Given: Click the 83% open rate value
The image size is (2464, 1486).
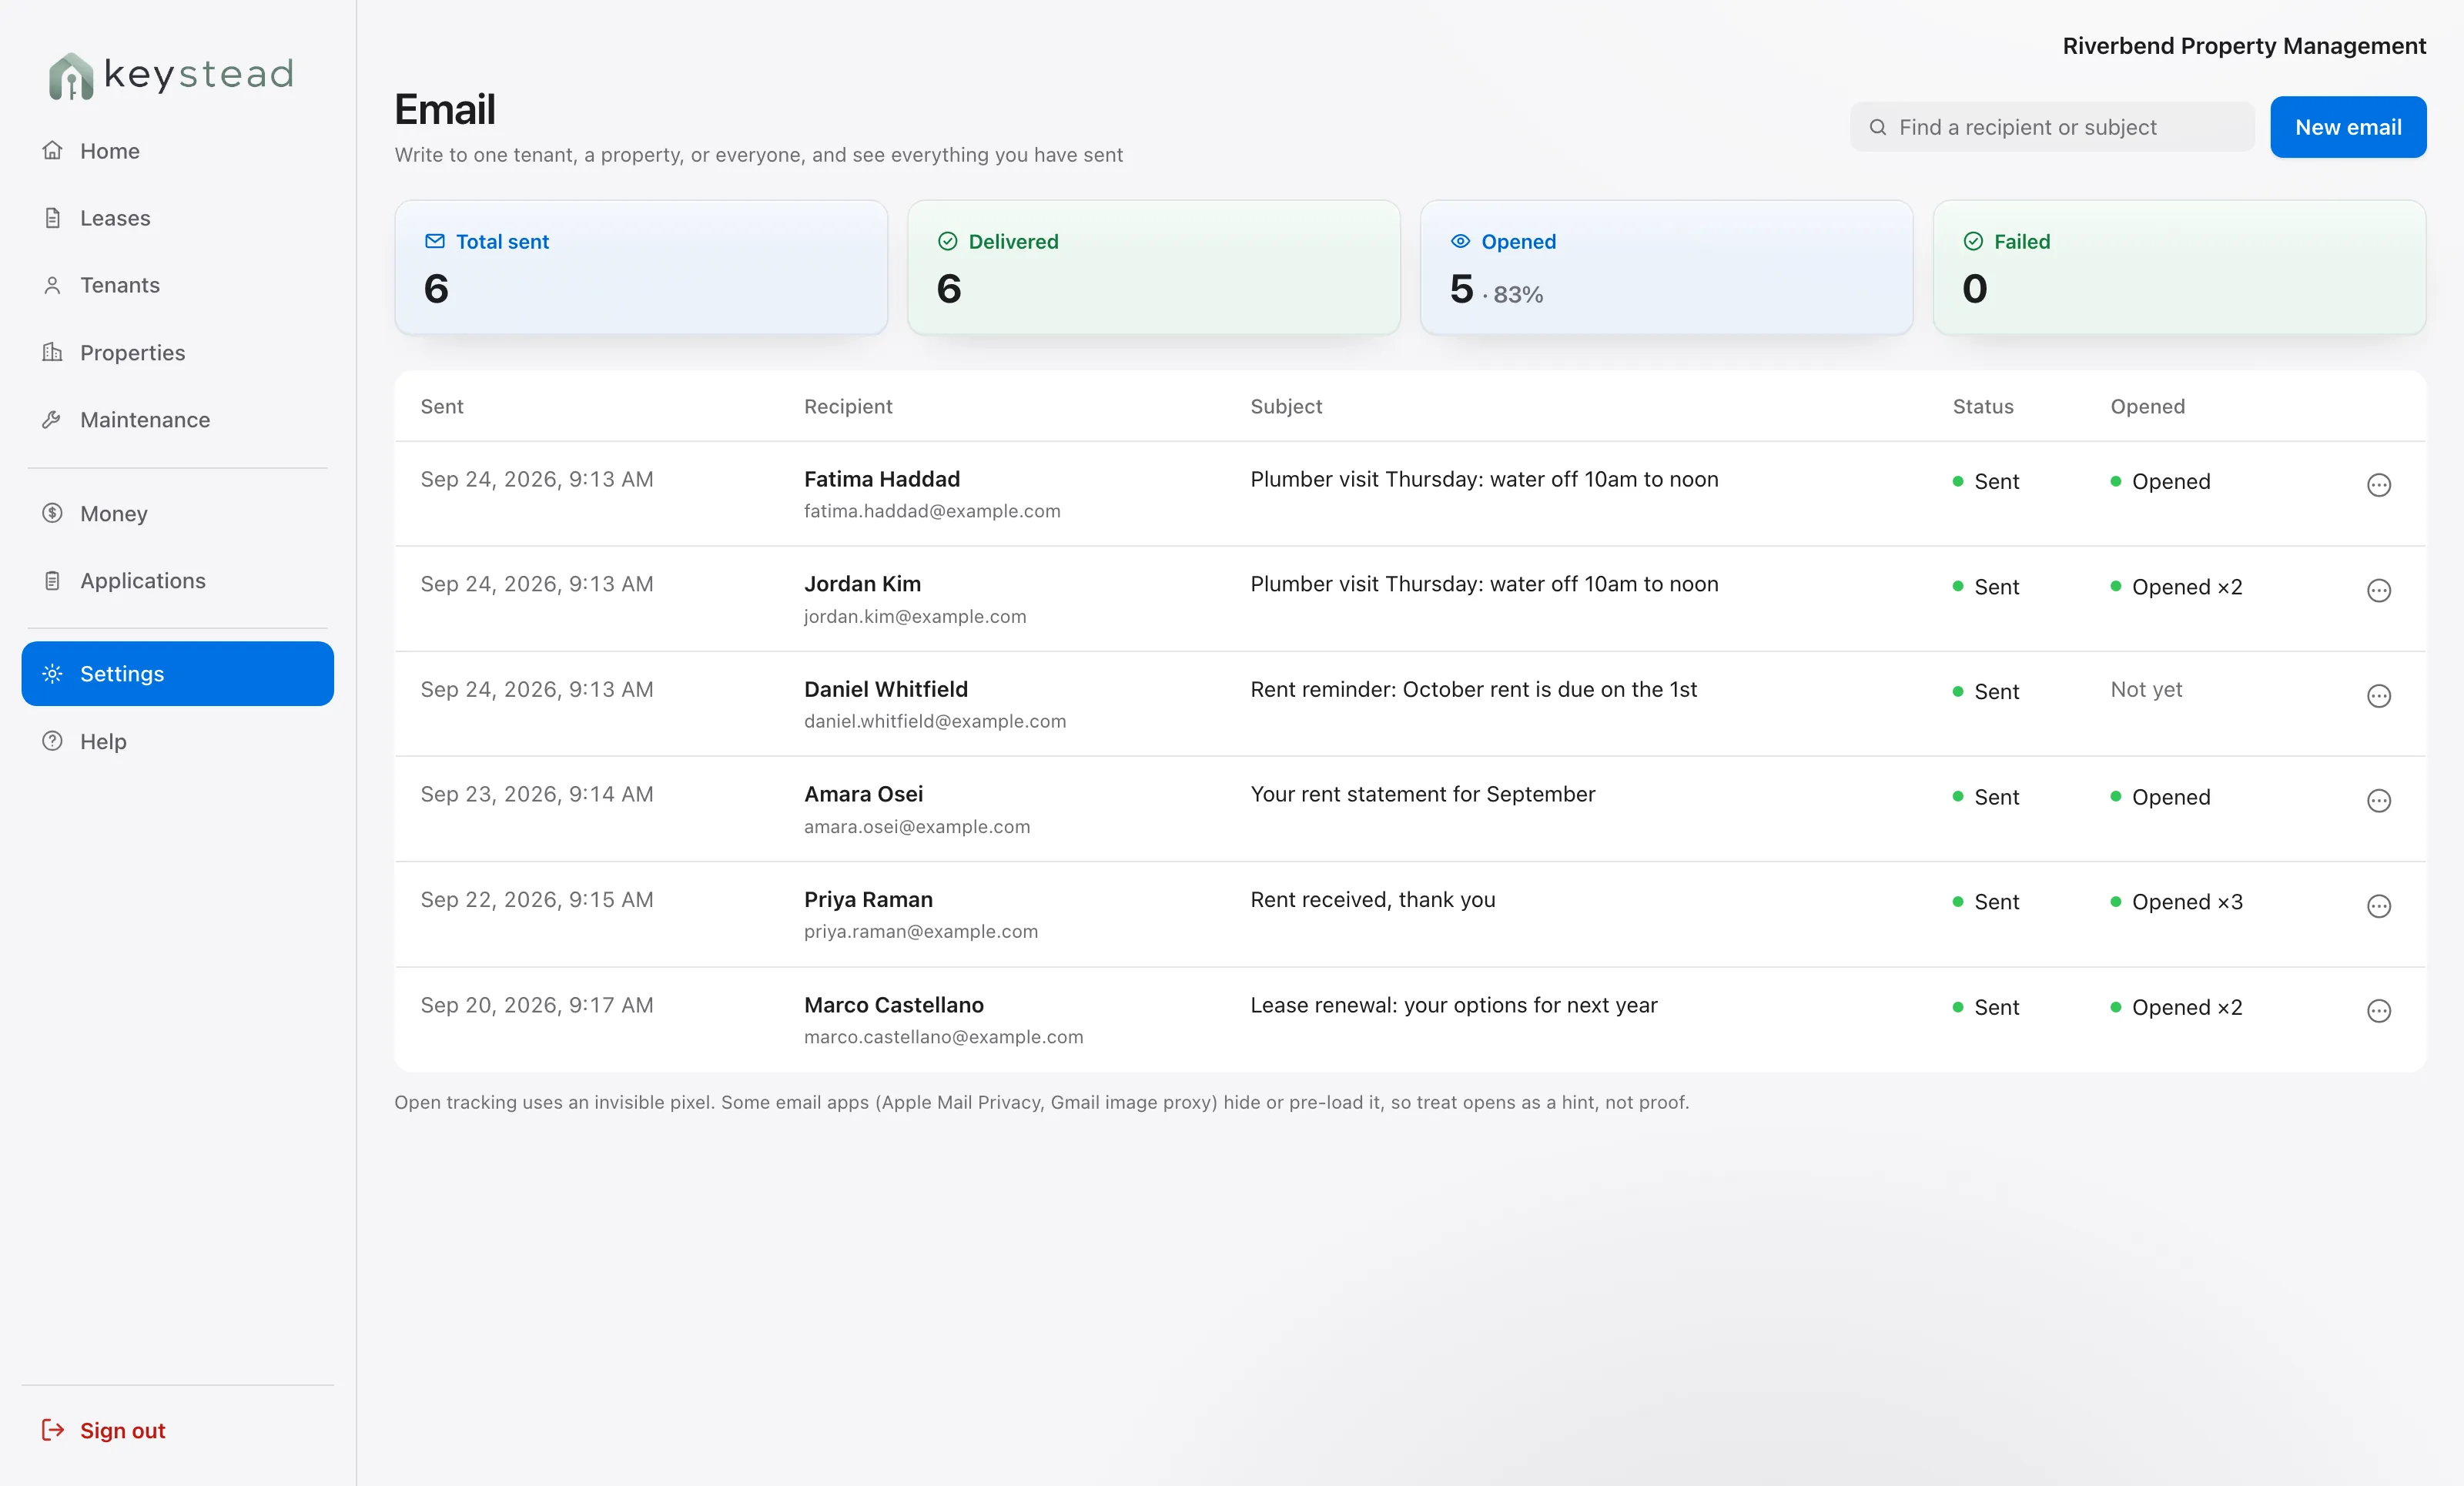Looking at the screenshot, I should pos(1518,295).
